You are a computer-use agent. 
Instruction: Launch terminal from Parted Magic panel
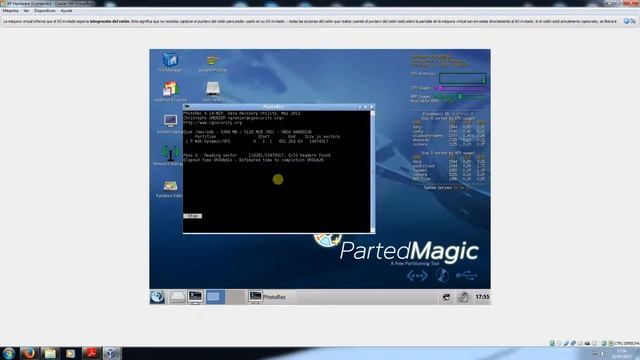(195, 297)
